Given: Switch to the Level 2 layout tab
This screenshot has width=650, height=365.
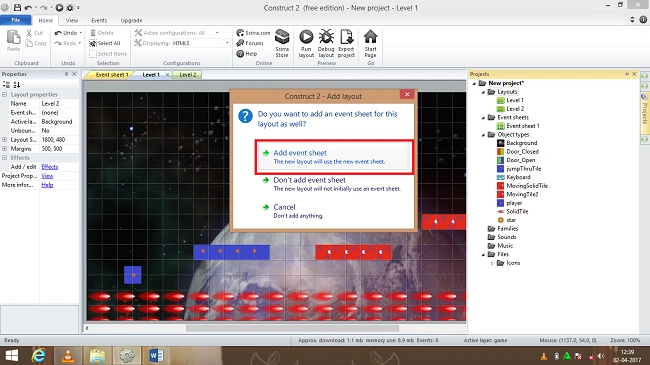Looking at the screenshot, I should (188, 75).
